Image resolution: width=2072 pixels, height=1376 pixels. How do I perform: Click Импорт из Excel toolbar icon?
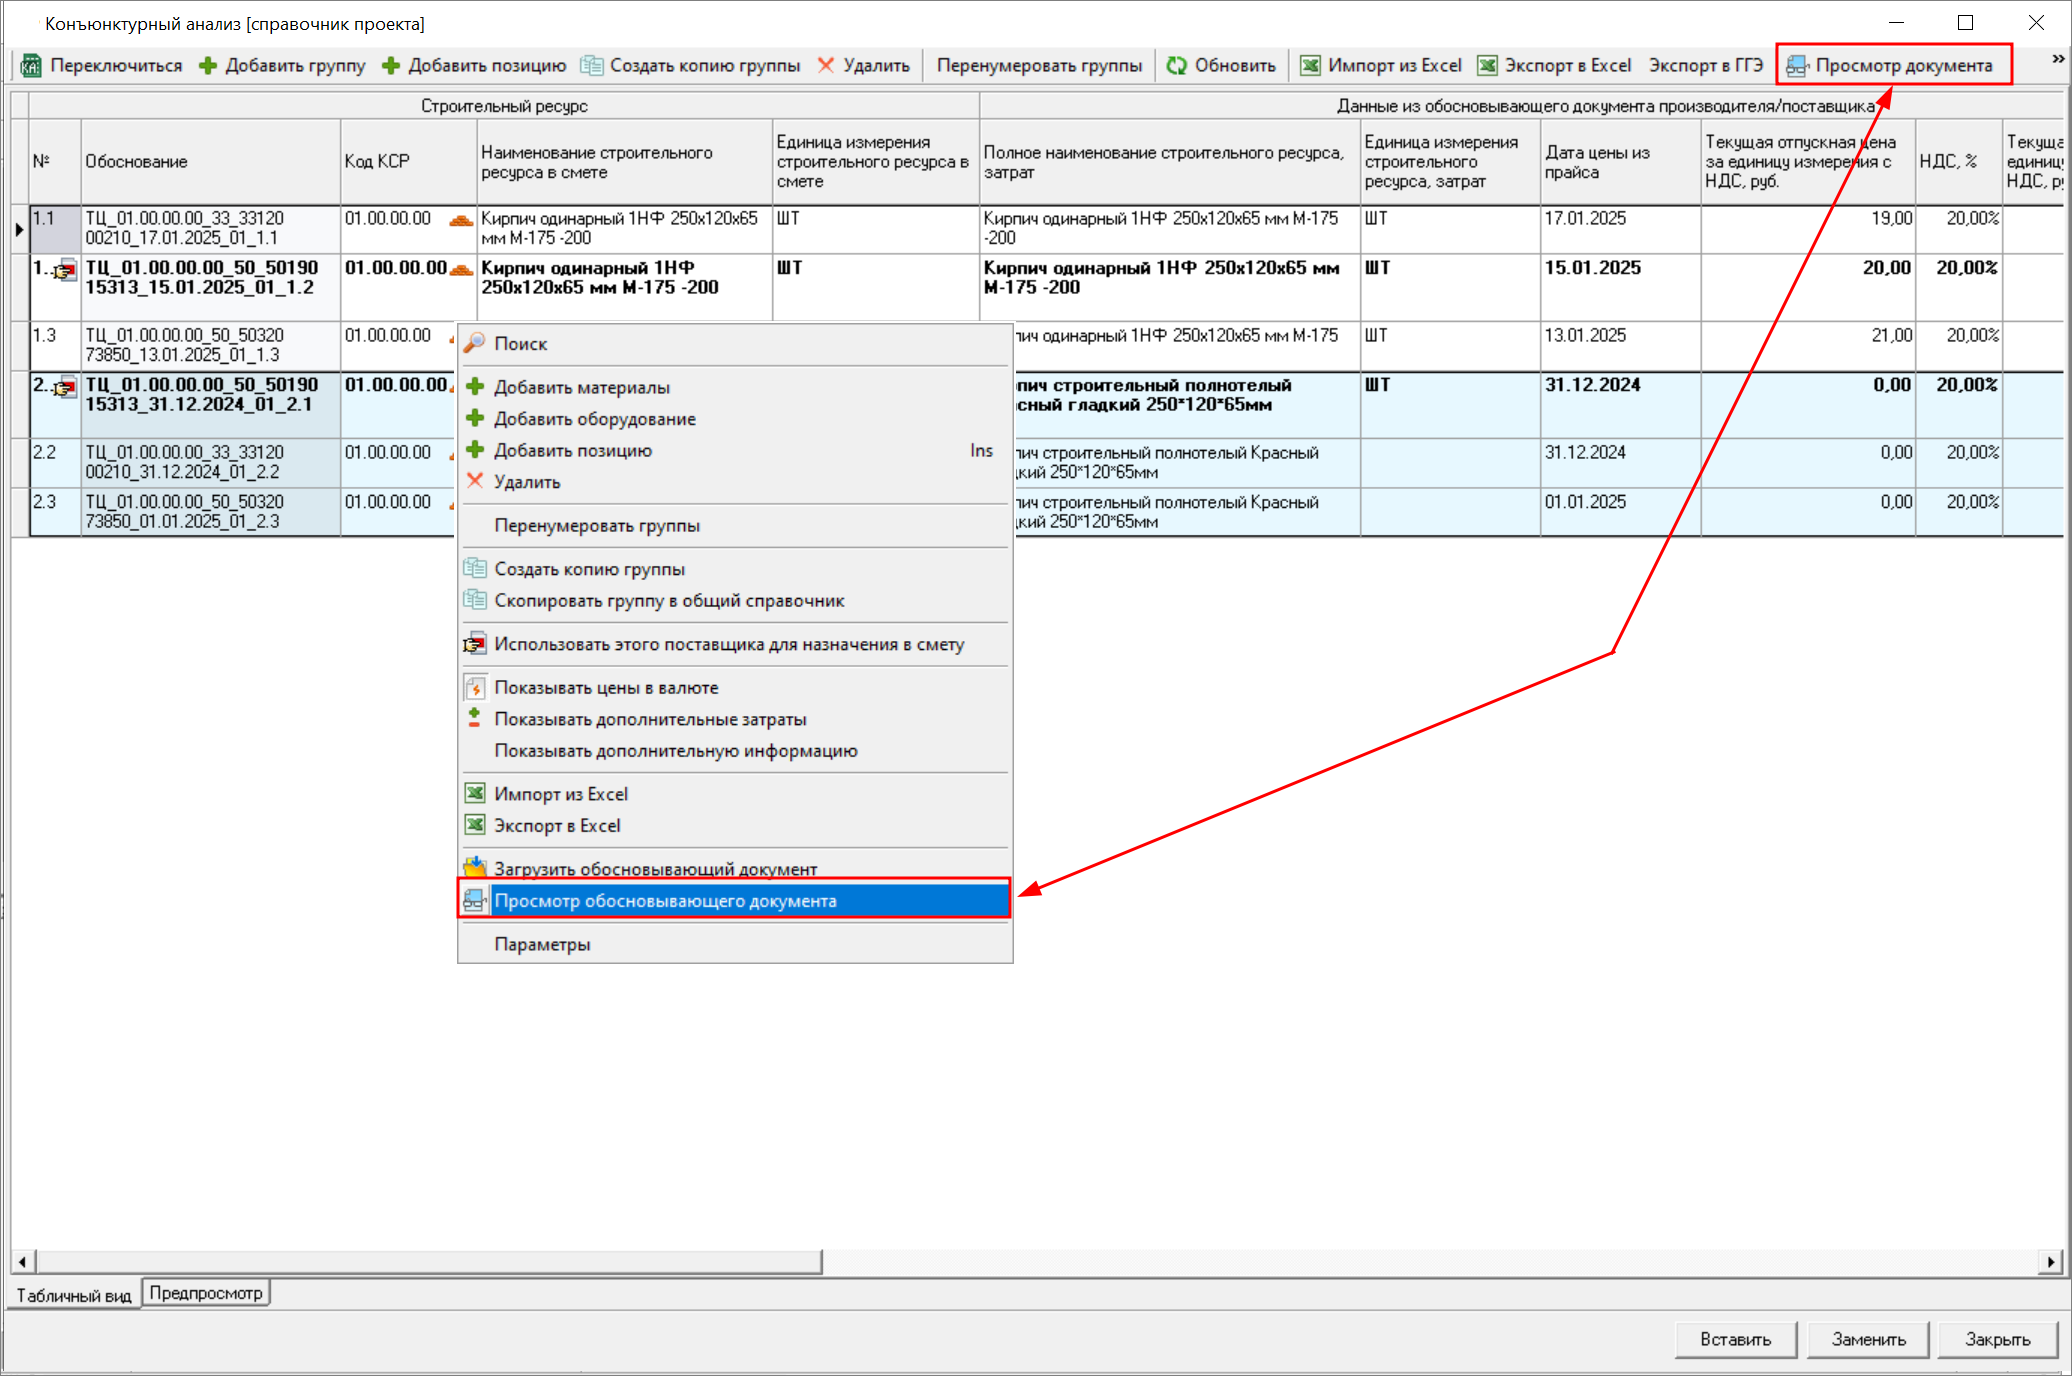[x=1310, y=66]
